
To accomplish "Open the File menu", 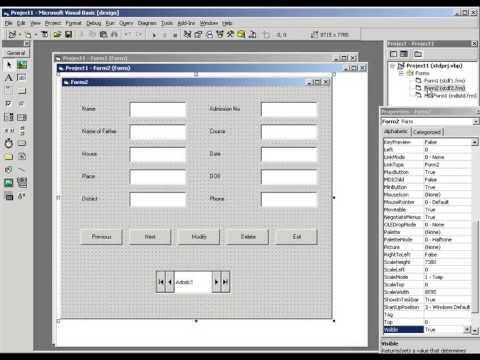I will 9,23.
